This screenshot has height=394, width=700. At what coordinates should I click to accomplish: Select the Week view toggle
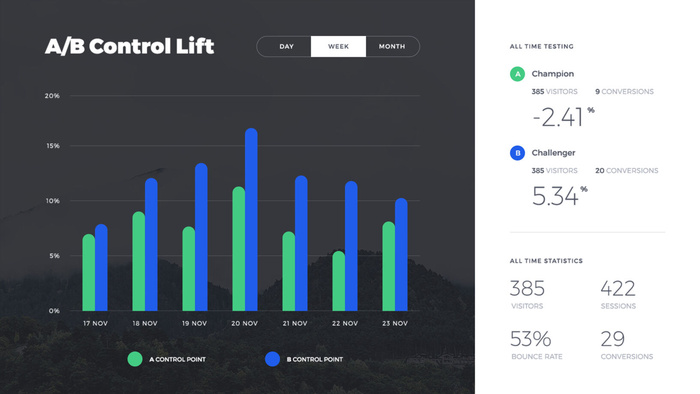(338, 46)
